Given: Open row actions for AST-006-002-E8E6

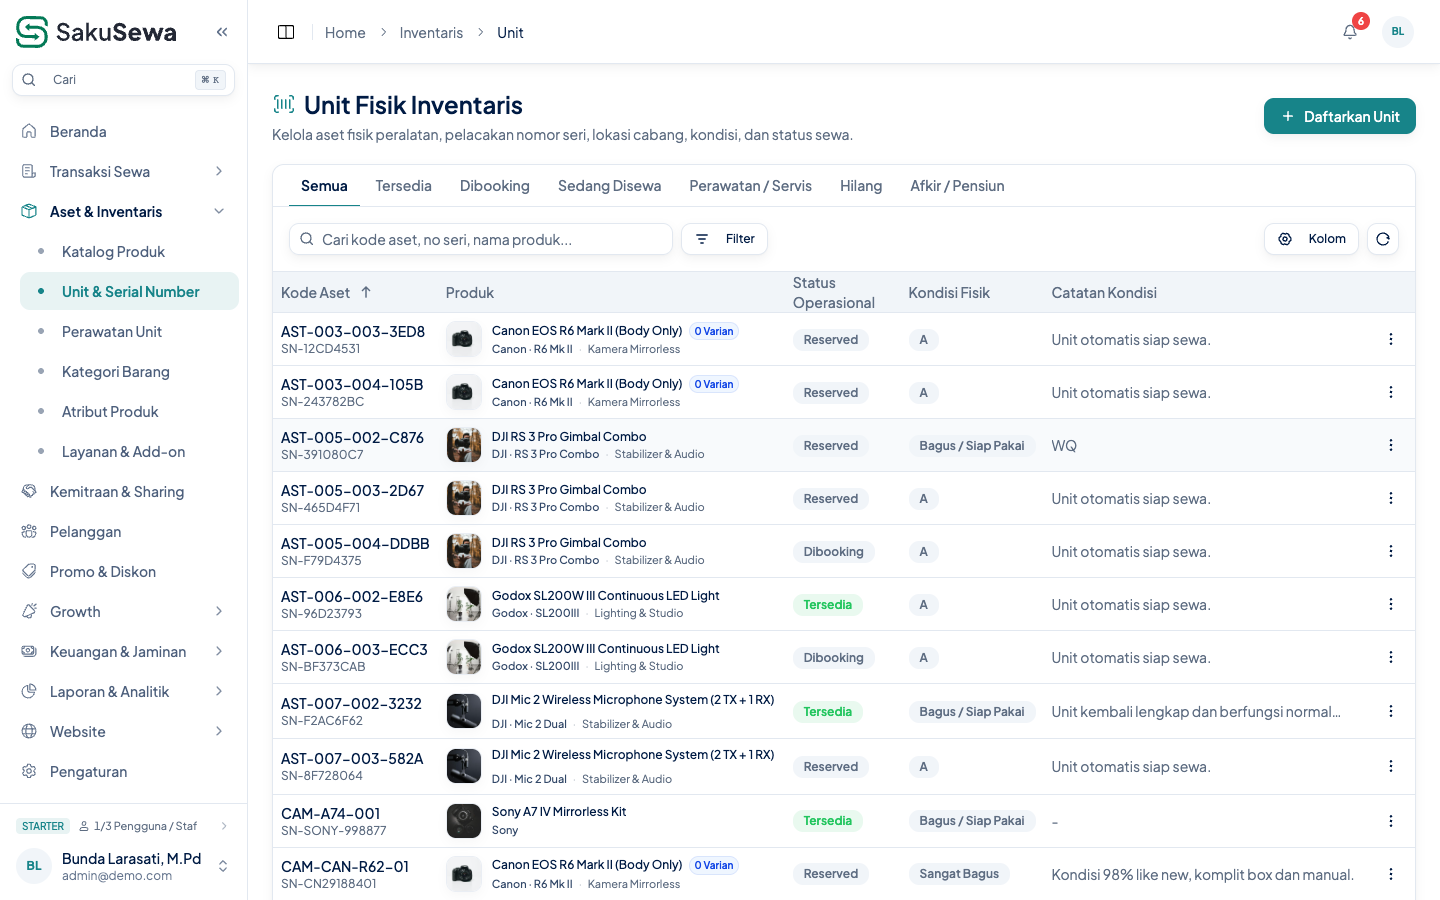Looking at the screenshot, I should (1391, 604).
